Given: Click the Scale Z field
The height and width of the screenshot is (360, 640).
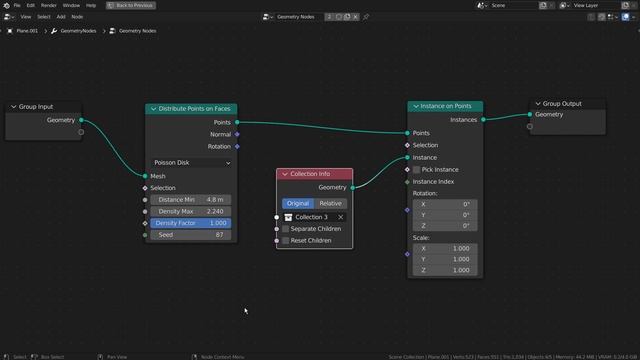Looking at the screenshot, I should [x=445, y=270].
